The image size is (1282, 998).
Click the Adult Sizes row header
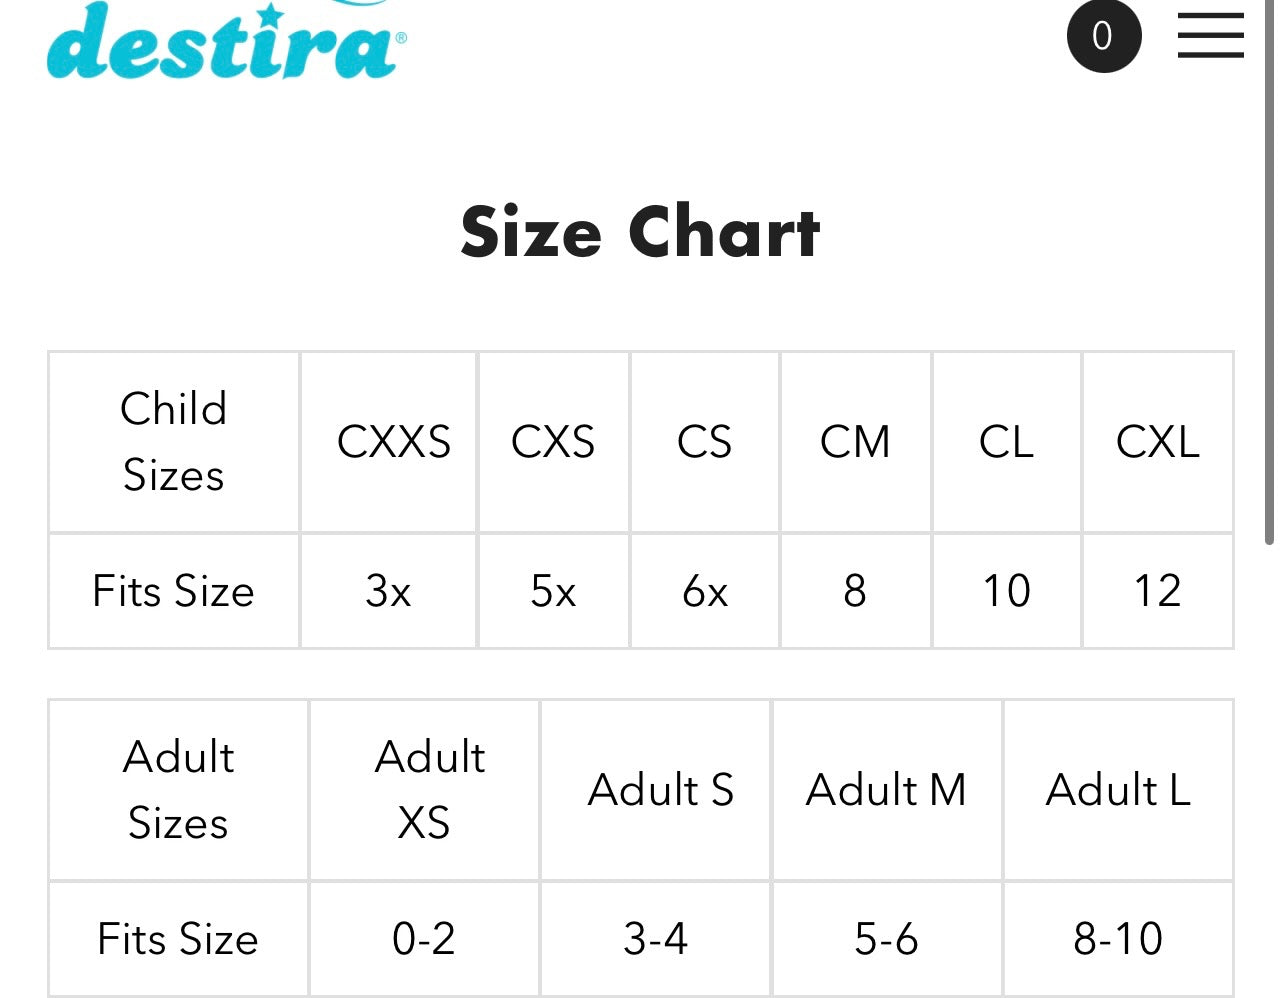(x=178, y=790)
